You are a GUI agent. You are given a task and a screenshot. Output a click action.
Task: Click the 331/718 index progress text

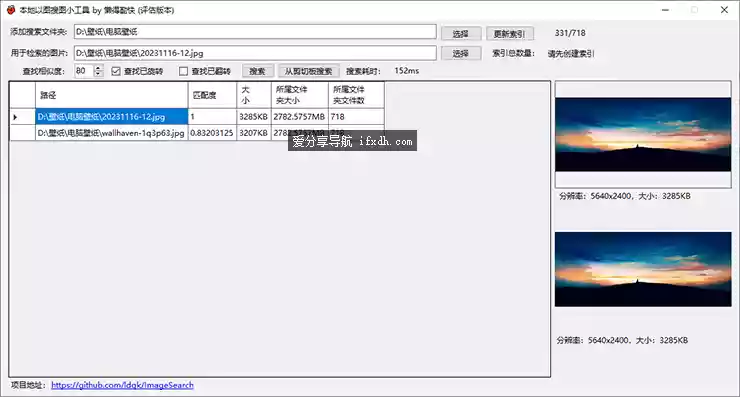point(570,33)
